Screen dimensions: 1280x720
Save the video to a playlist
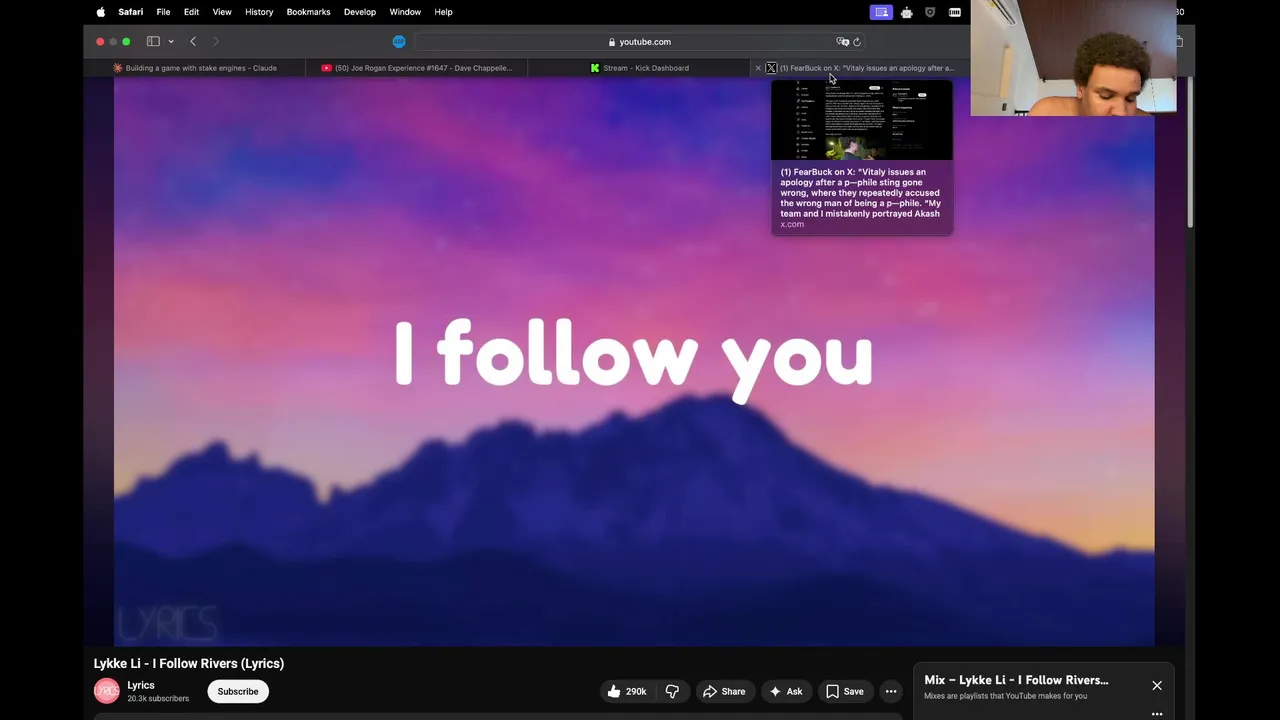(845, 691)
